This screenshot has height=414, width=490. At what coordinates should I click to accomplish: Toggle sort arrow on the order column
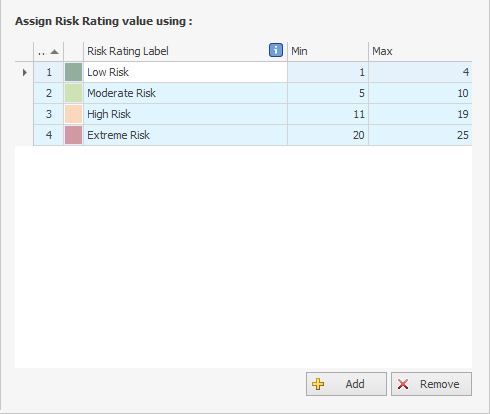tap(54, 52)
